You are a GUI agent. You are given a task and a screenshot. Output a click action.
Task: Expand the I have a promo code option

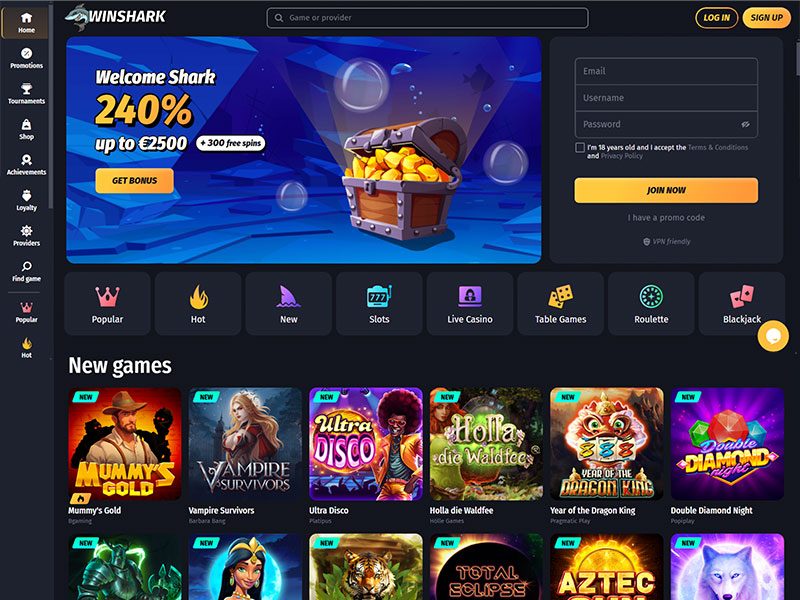(x=666, y=217)
